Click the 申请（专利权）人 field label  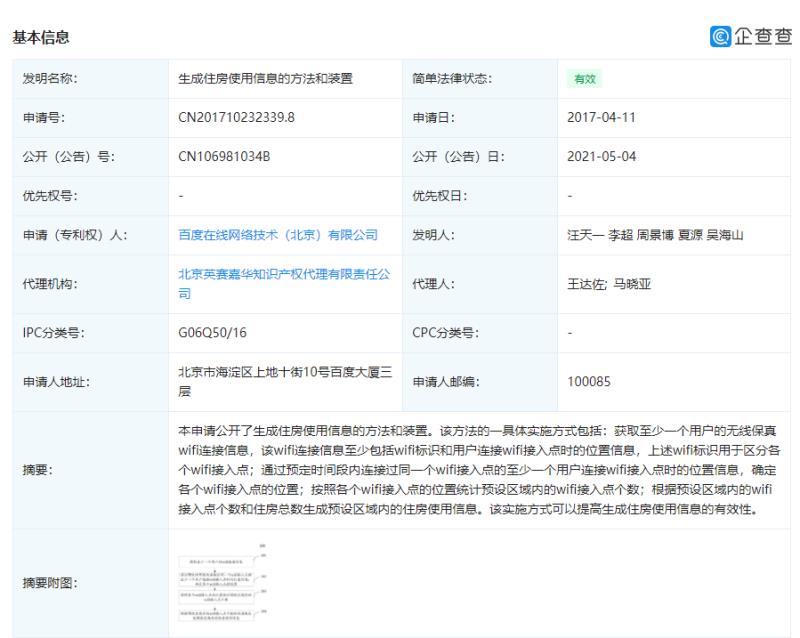(75, 235)
